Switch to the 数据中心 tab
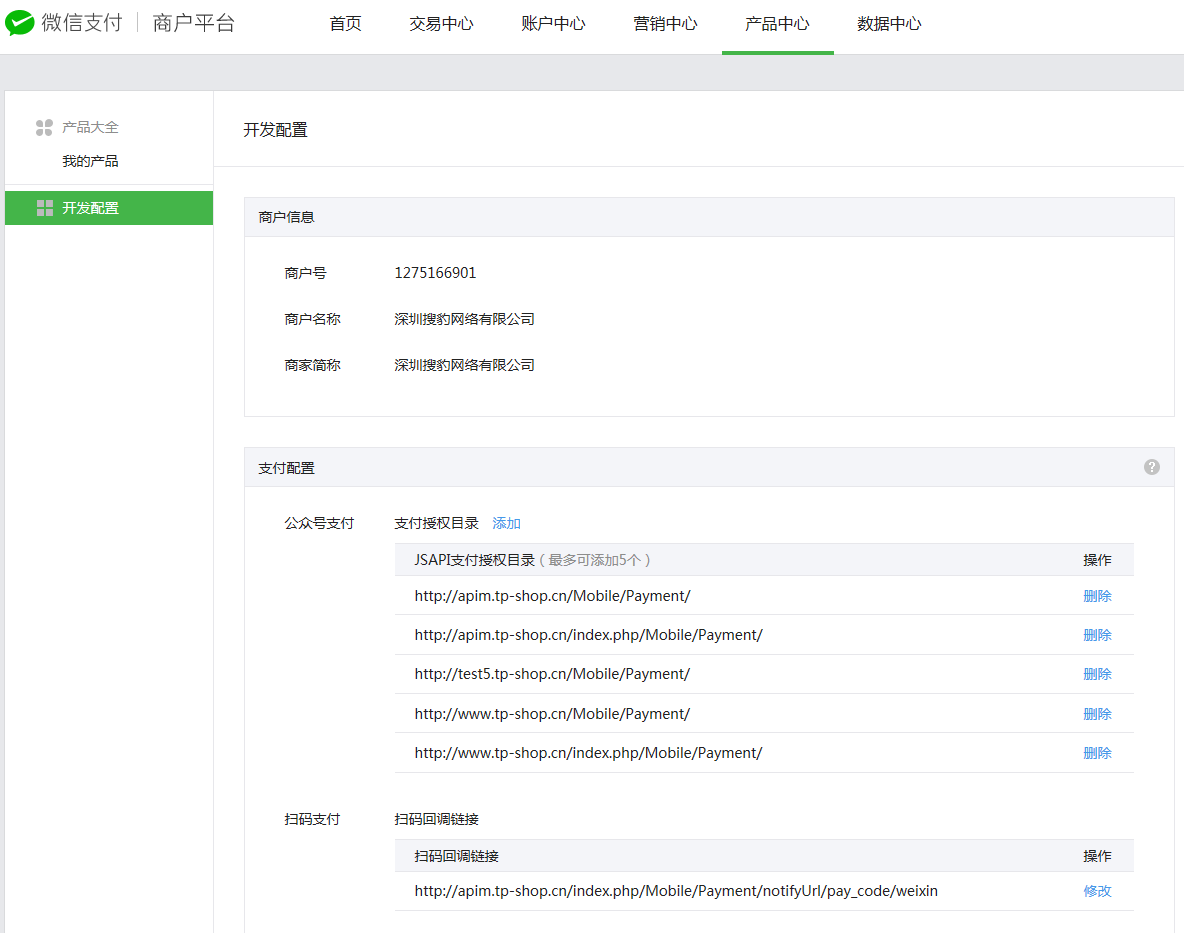This screenshot has width=1184, height=933. (x=889, y=24)
